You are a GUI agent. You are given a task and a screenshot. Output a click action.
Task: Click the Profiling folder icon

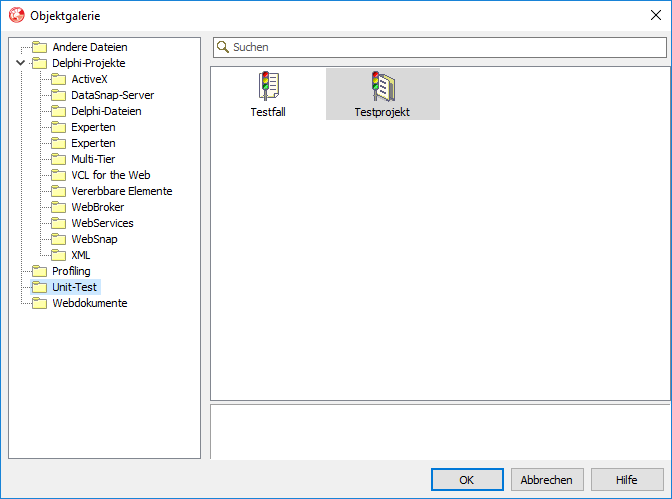(39, 271)
